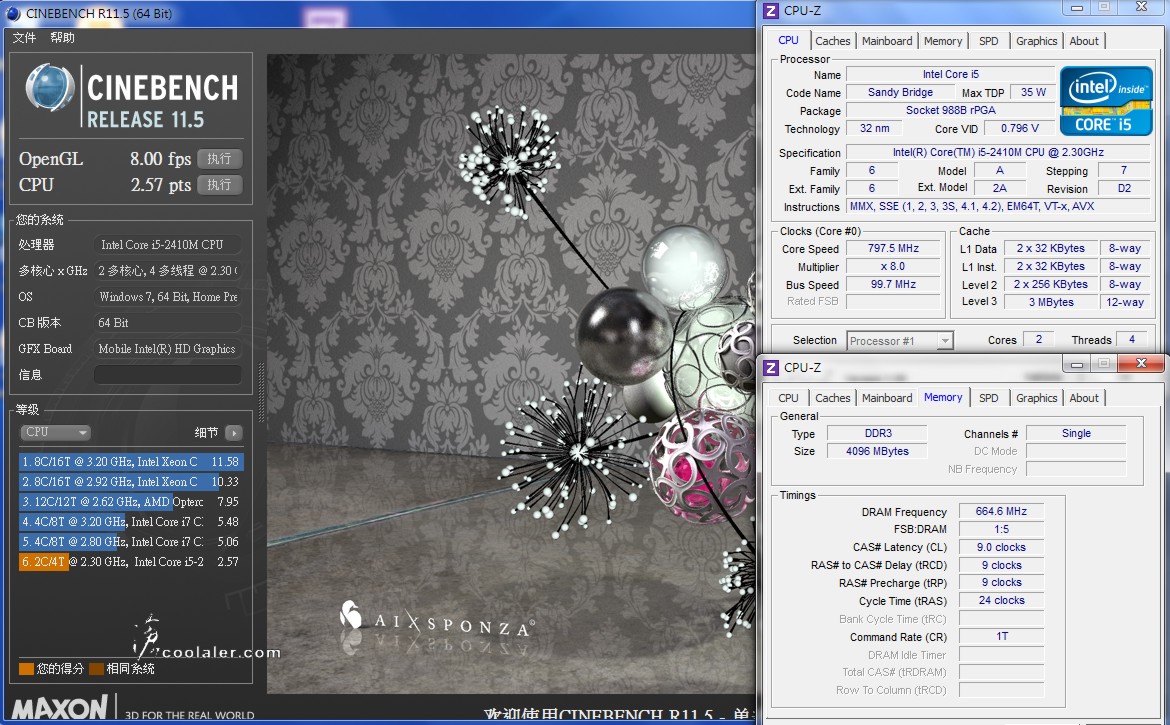
Task: Switch to SPD tab in Memory CPU-Z window
Action: (x=988, y=398)
